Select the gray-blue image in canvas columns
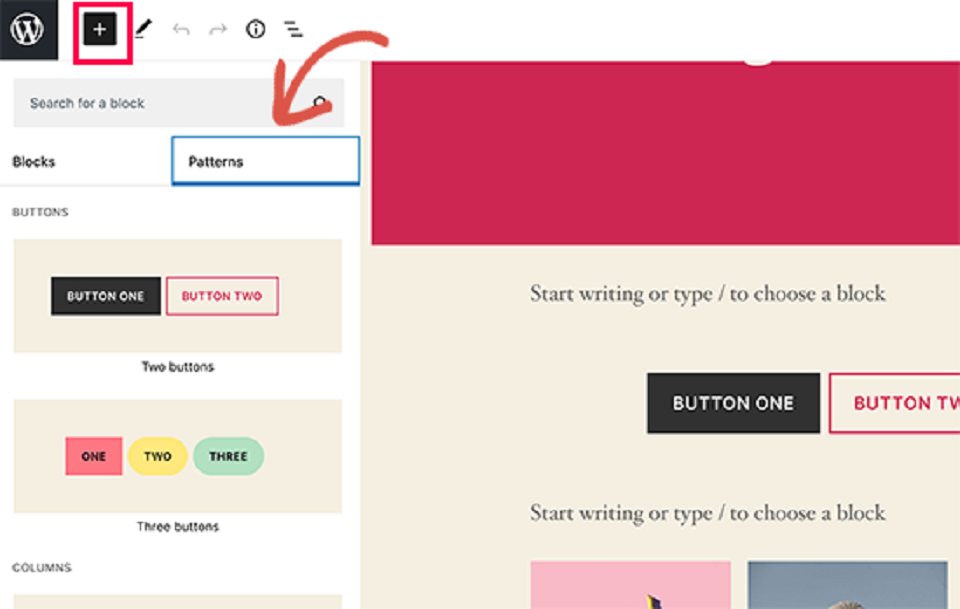 [x=847, y=585]
